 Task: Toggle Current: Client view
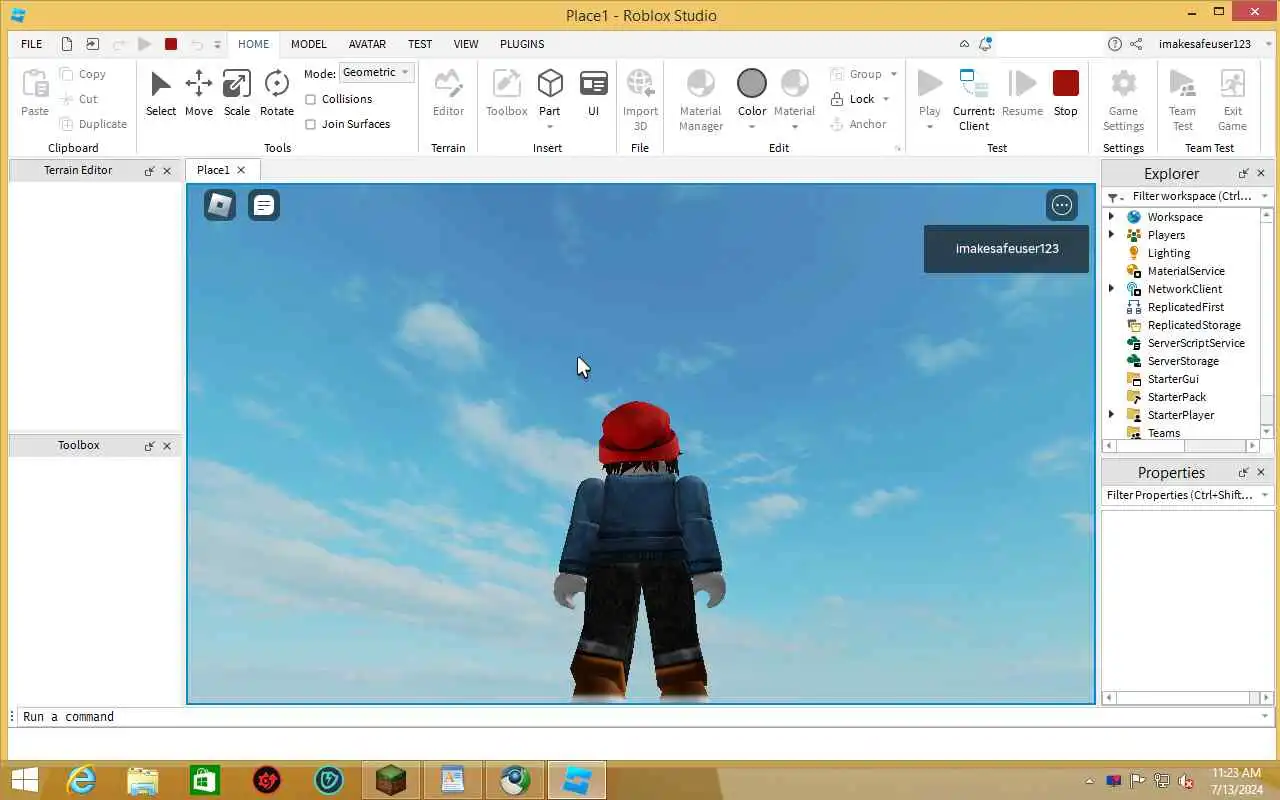click(974, 99)
